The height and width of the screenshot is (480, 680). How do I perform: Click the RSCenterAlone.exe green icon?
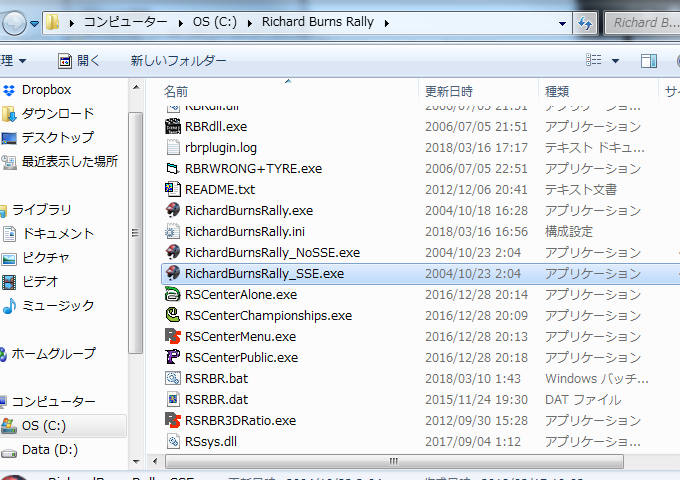[173, 294]
